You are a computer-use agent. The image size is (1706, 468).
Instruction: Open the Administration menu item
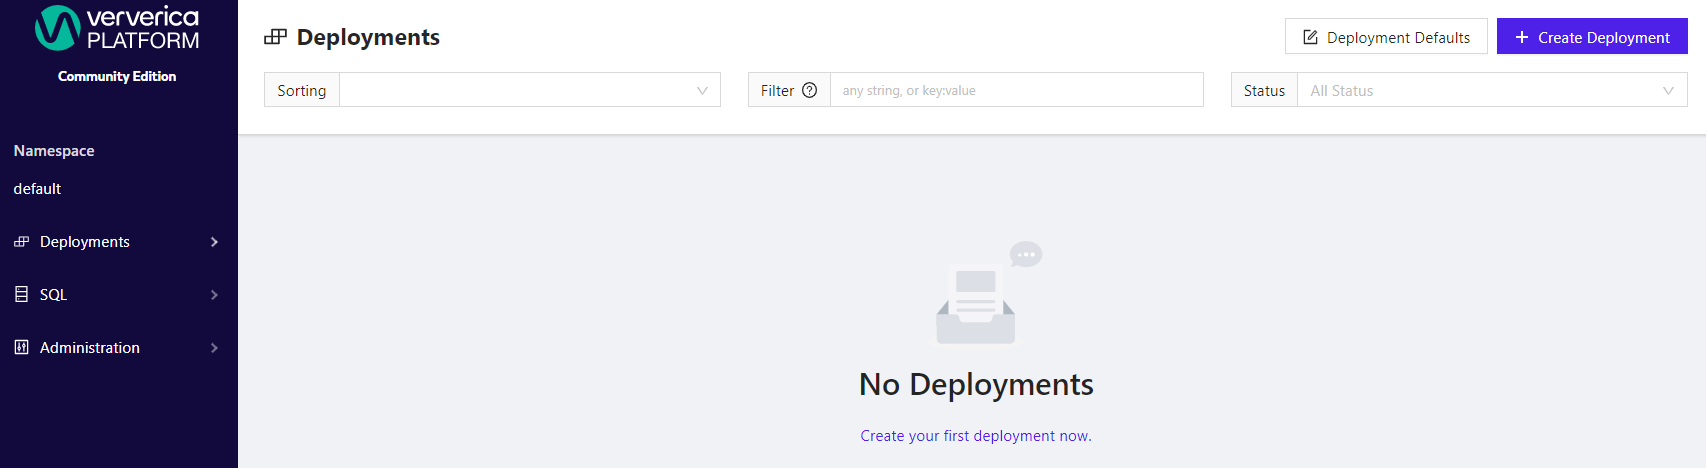coord(119,348)
